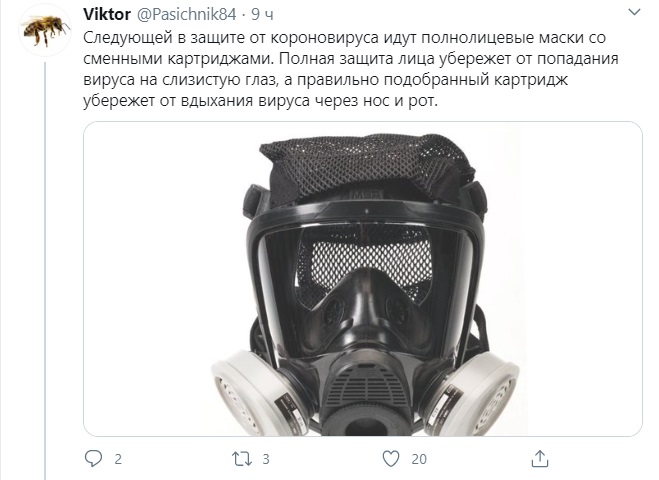Click the vertical thread line below the avatar
The height and width of the screenshot is (480, 659).
coord(45,270)
